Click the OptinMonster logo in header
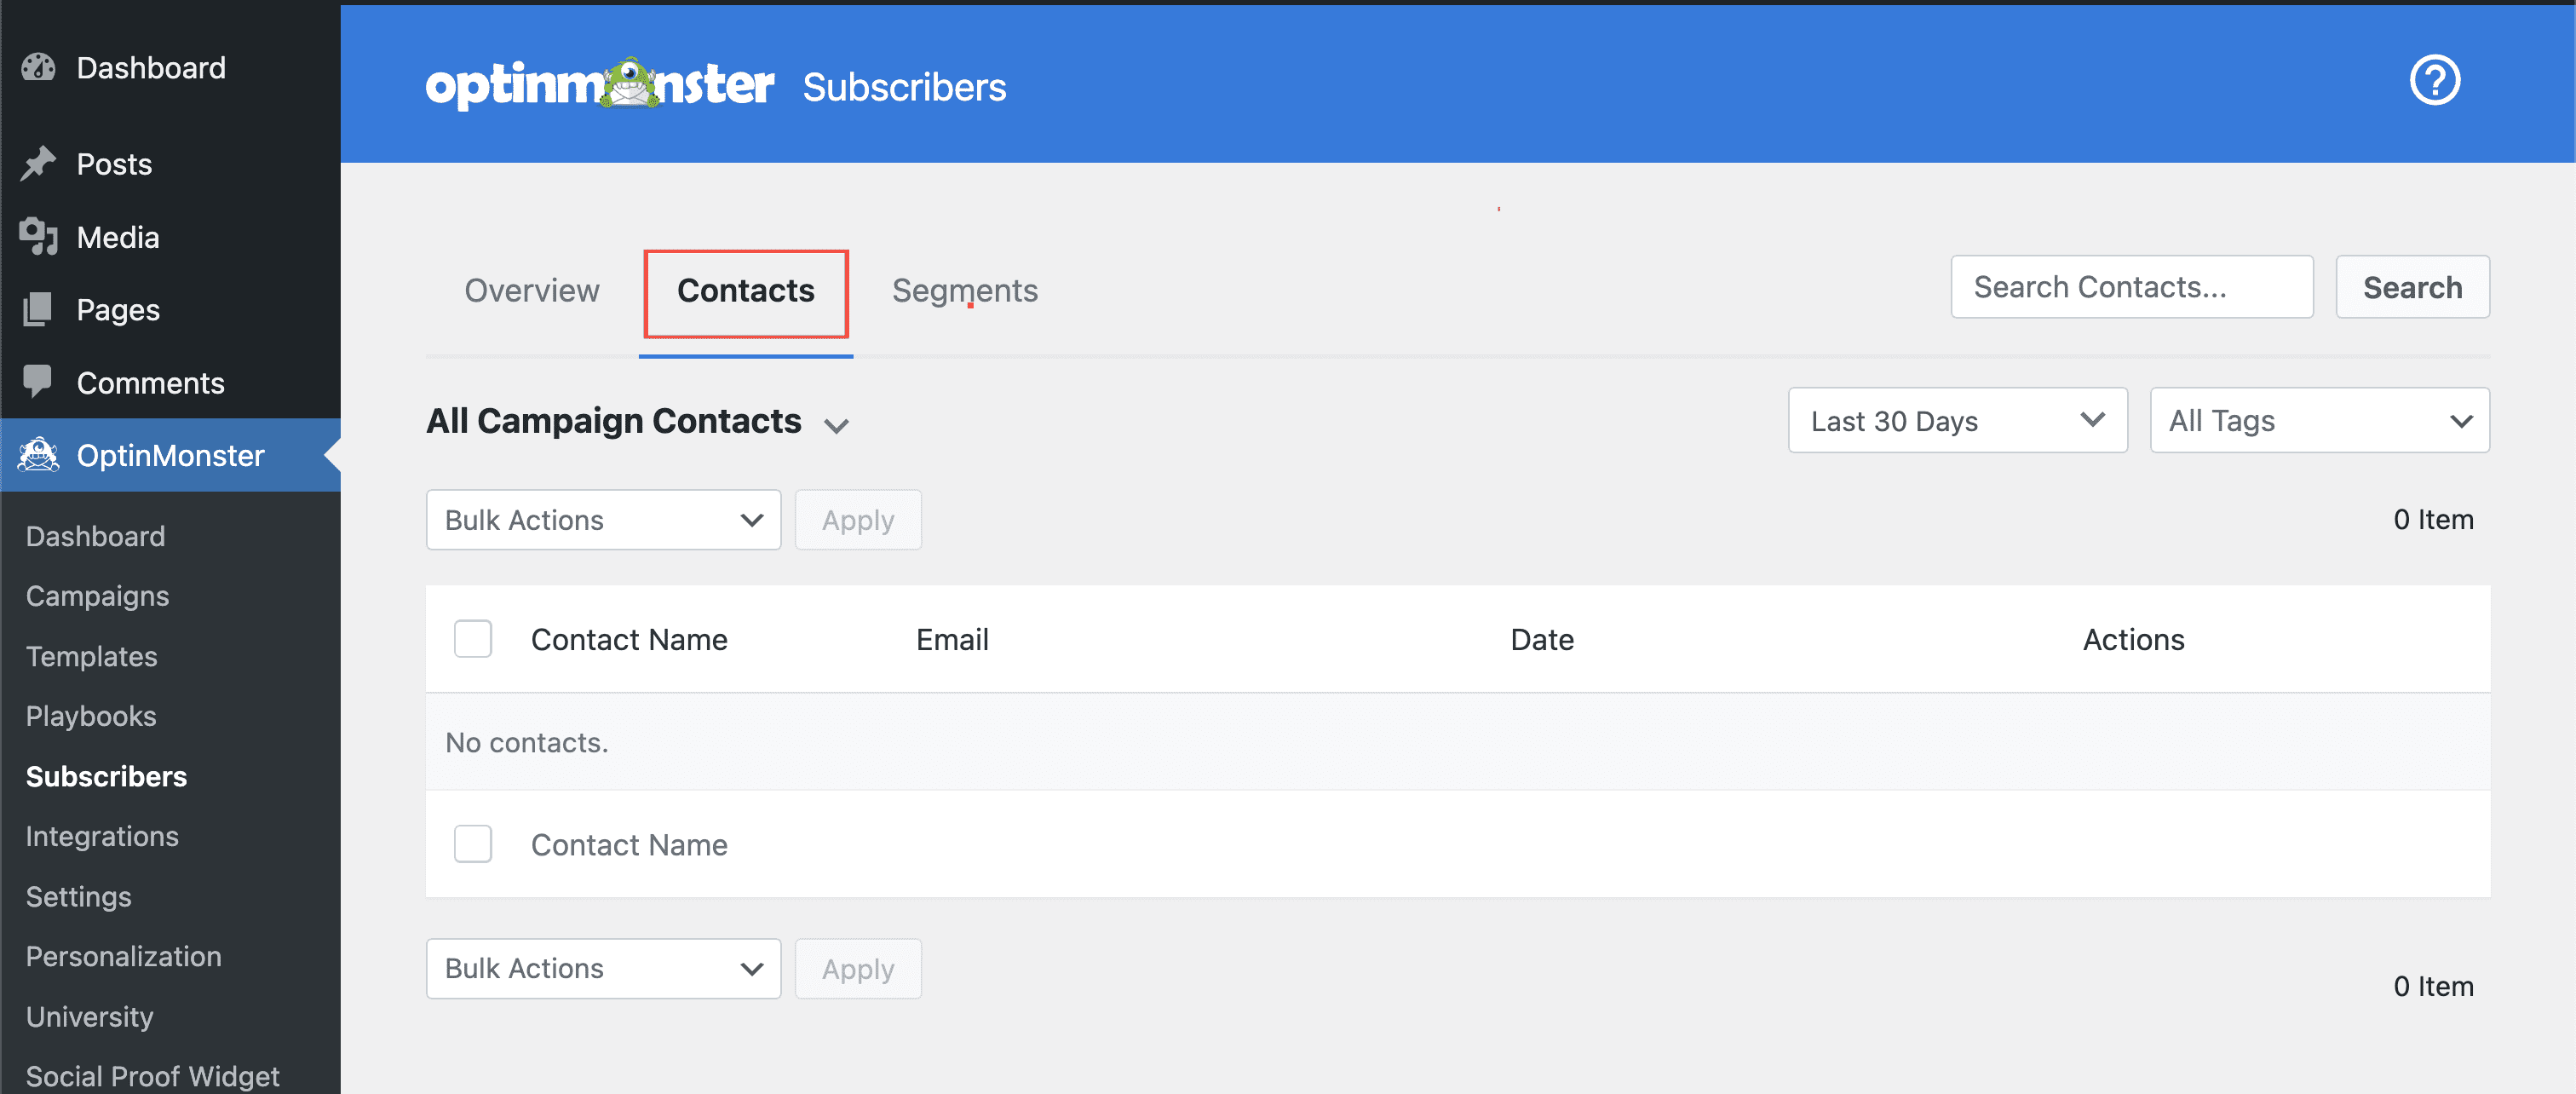This screenshot has height=1094, width=2576. [599, 85]
